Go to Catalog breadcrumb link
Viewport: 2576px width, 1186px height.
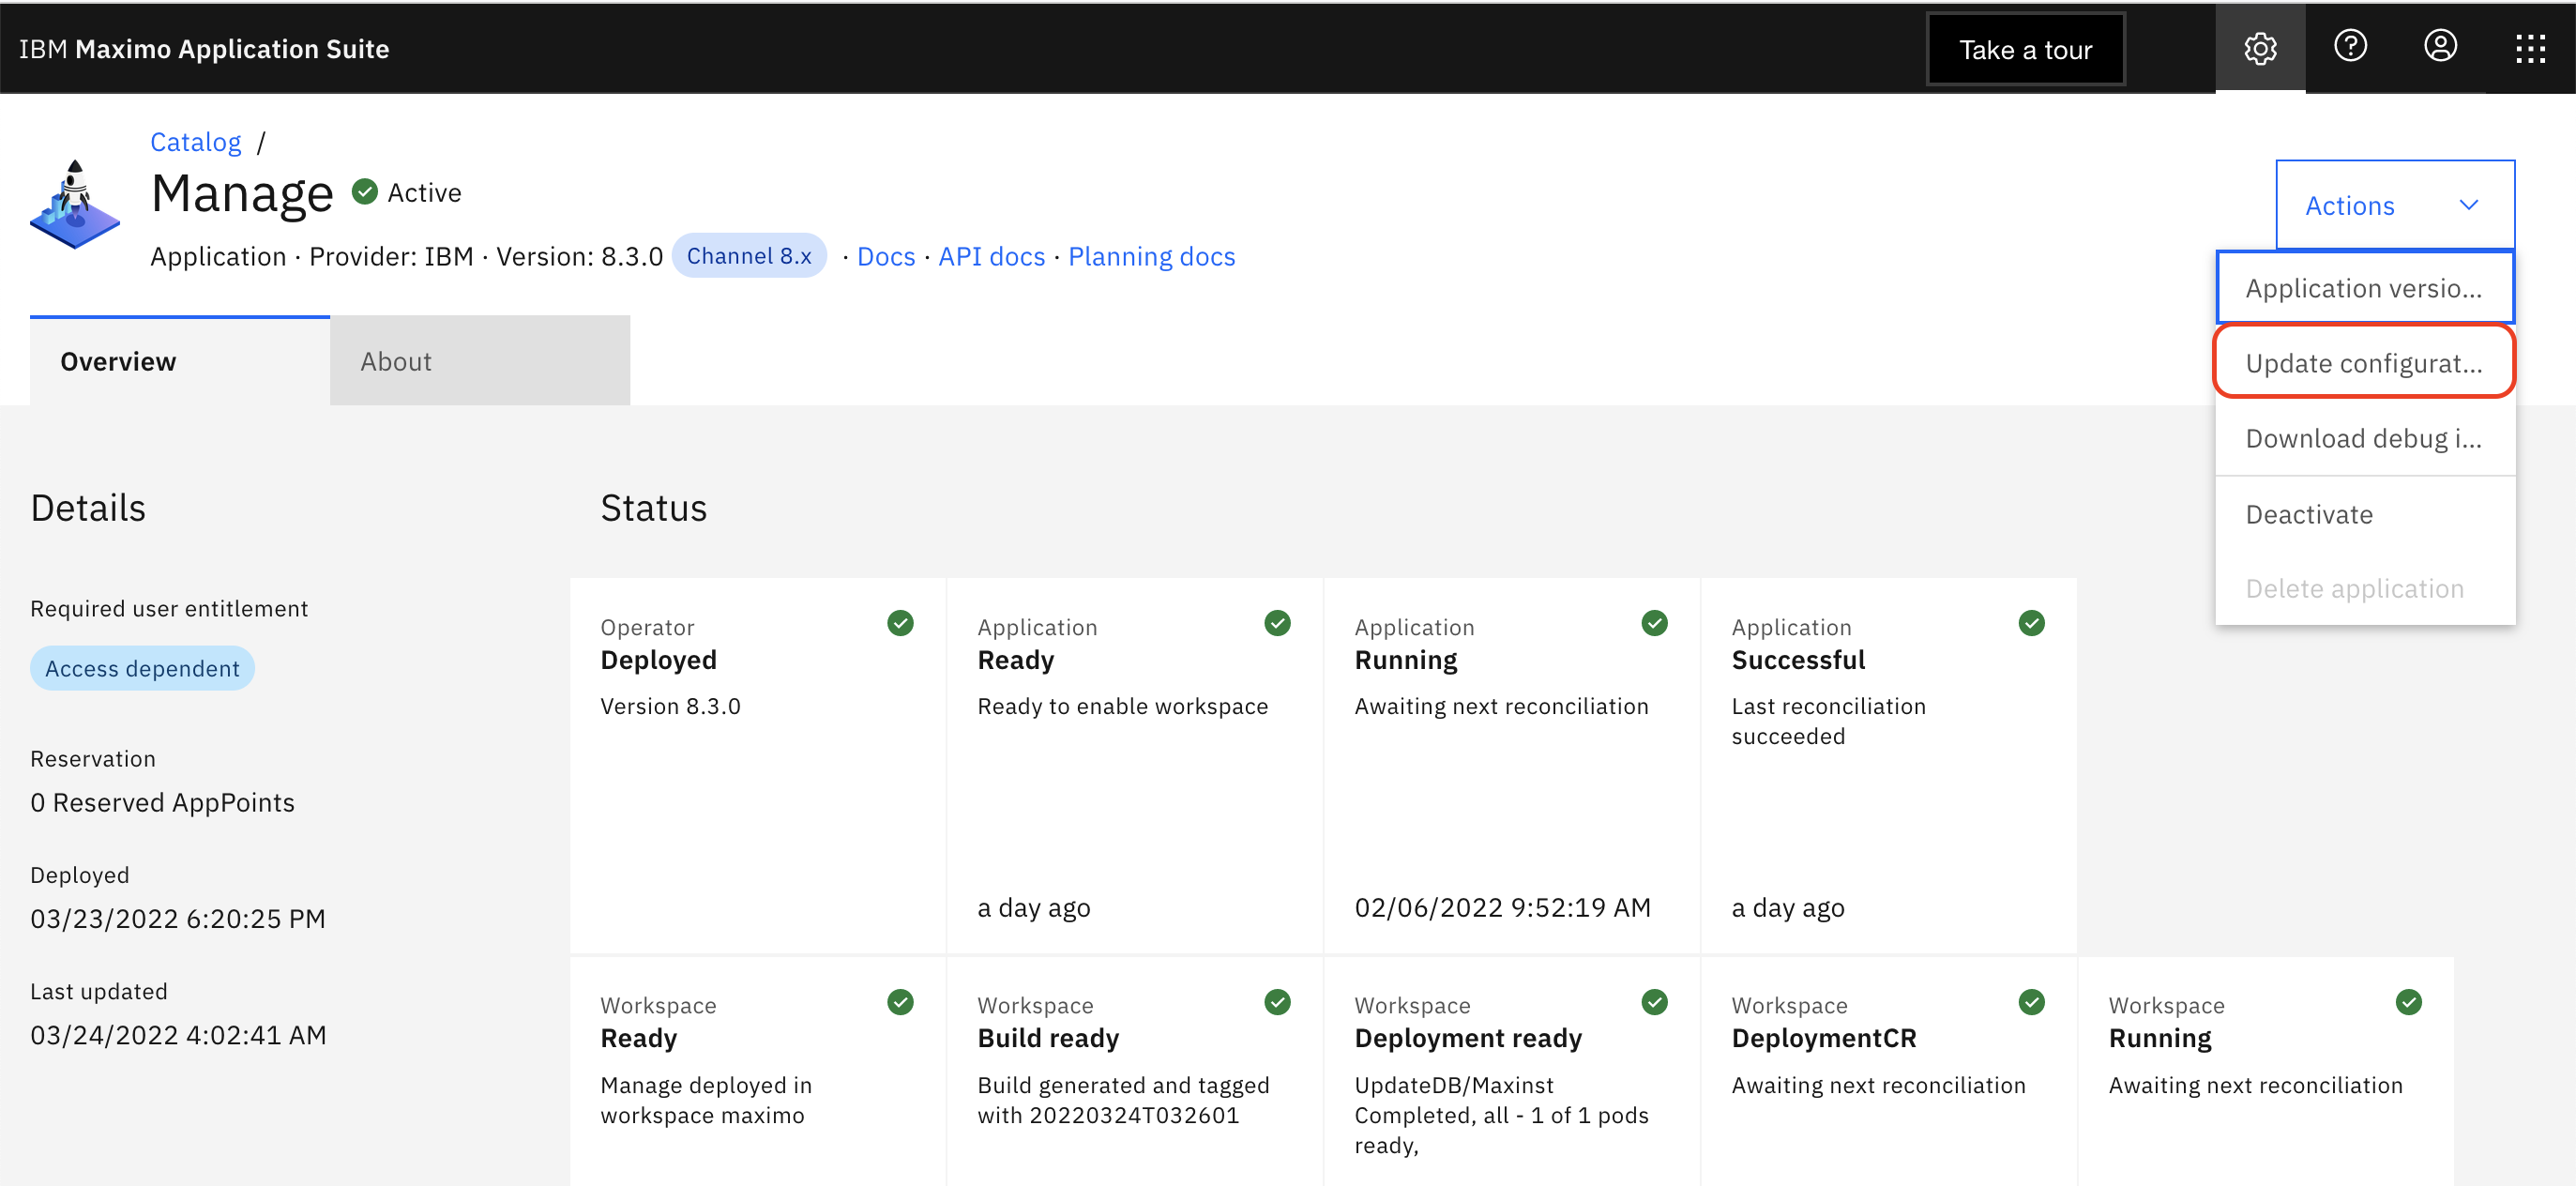click(x=195, y=142)
